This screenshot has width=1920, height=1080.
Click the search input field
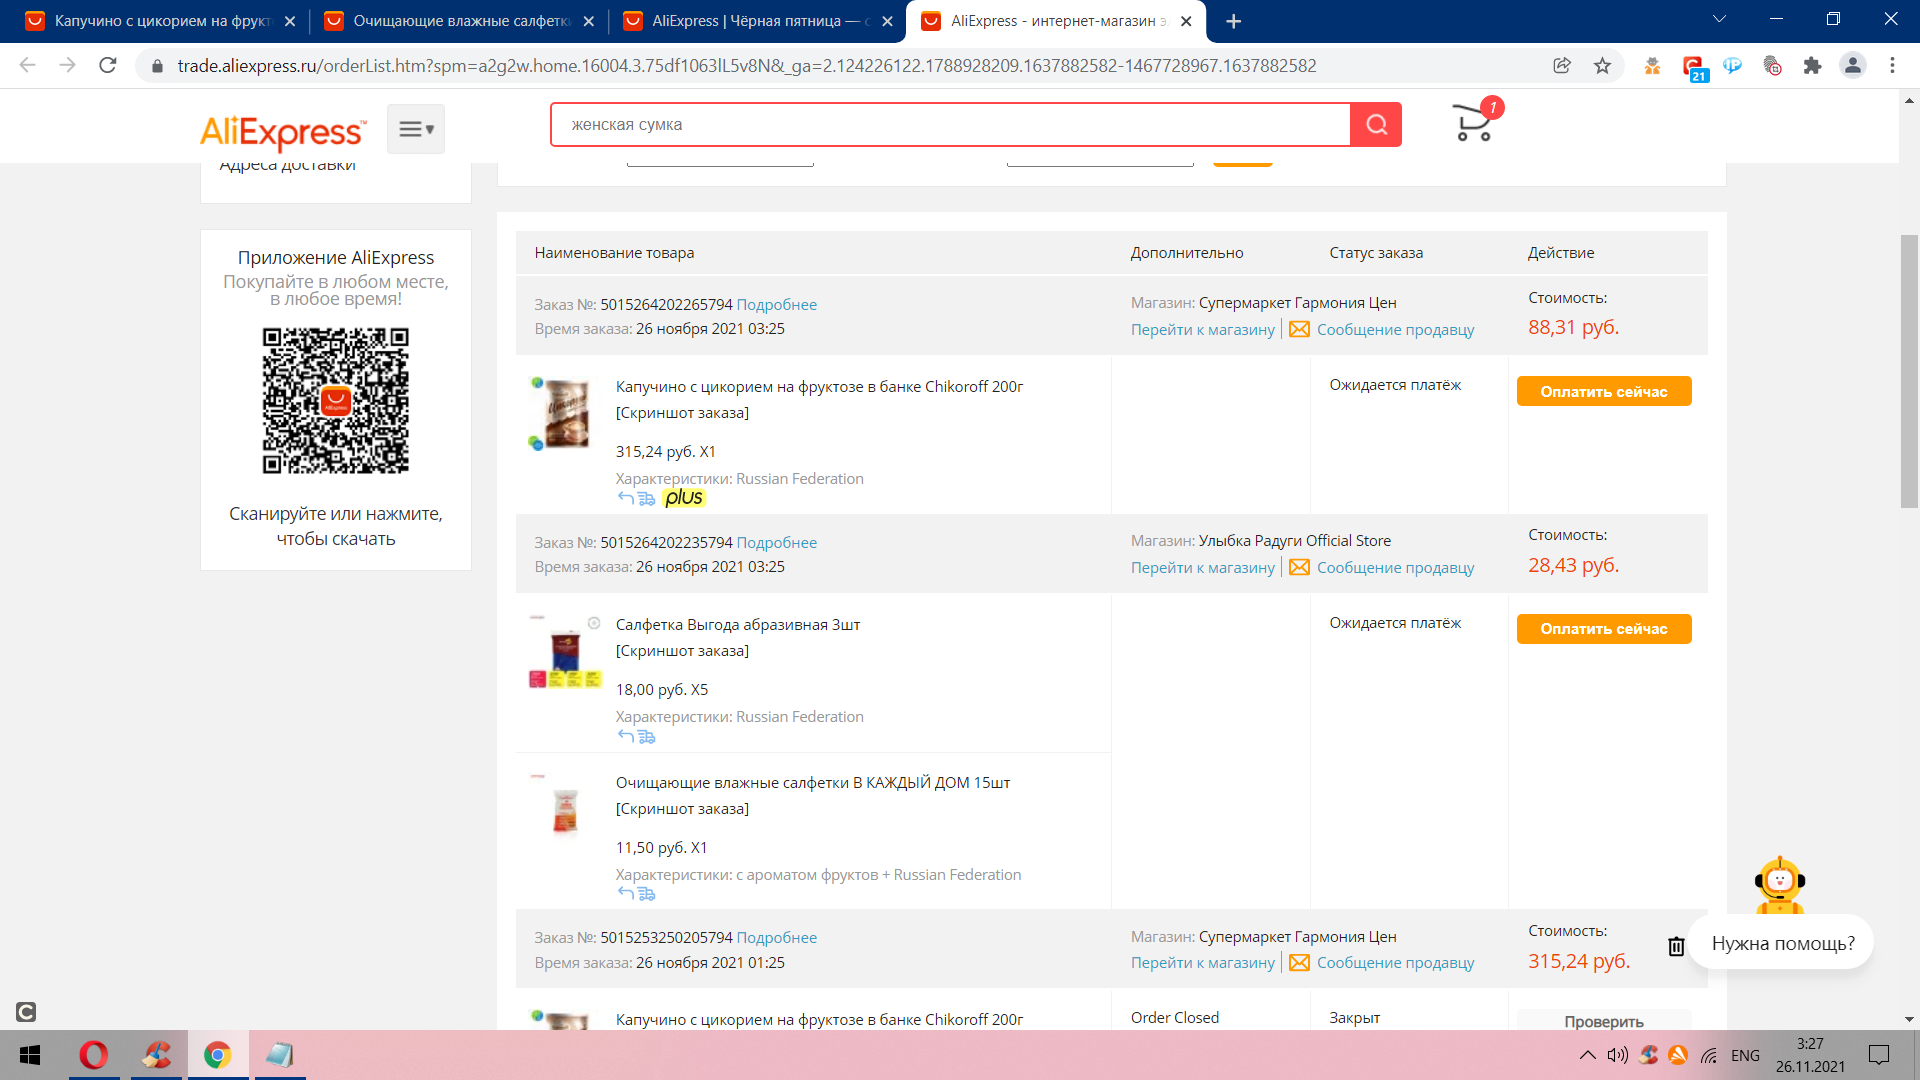coord(950,125)
